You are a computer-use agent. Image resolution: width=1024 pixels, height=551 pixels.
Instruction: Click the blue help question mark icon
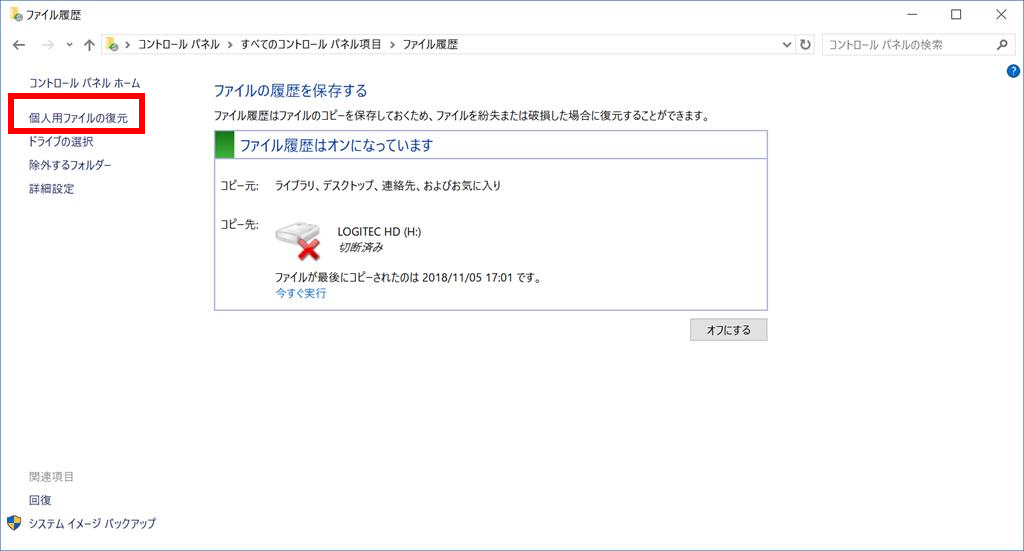coord(1012,71)
